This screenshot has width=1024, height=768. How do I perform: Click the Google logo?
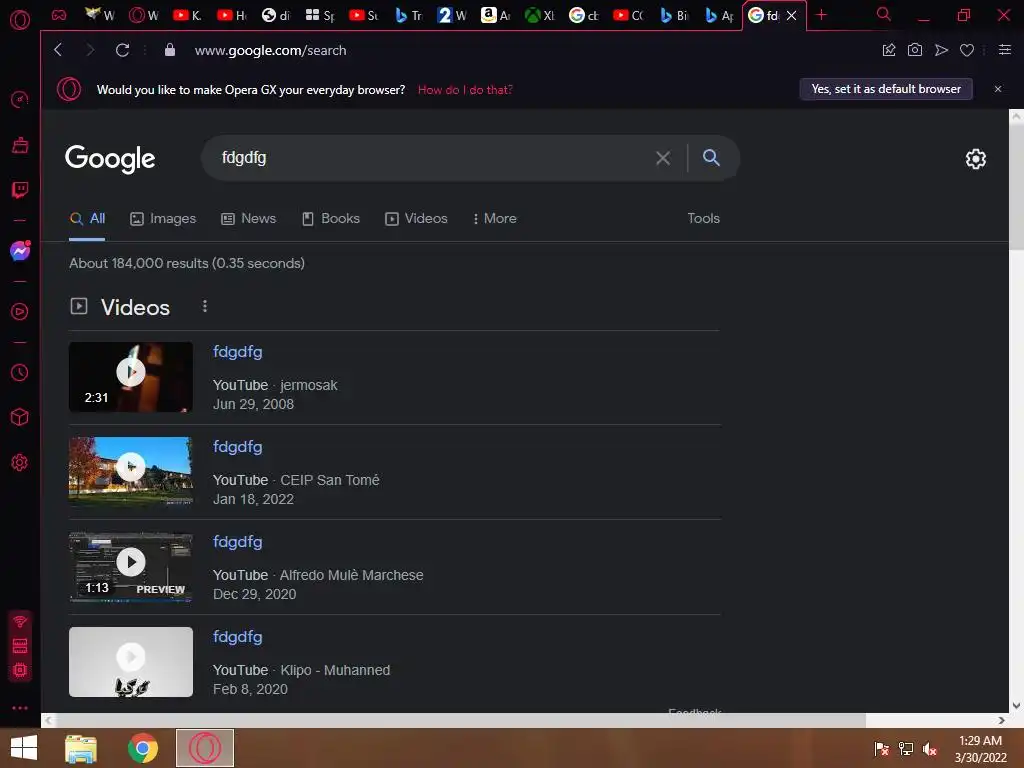(110, 159)
